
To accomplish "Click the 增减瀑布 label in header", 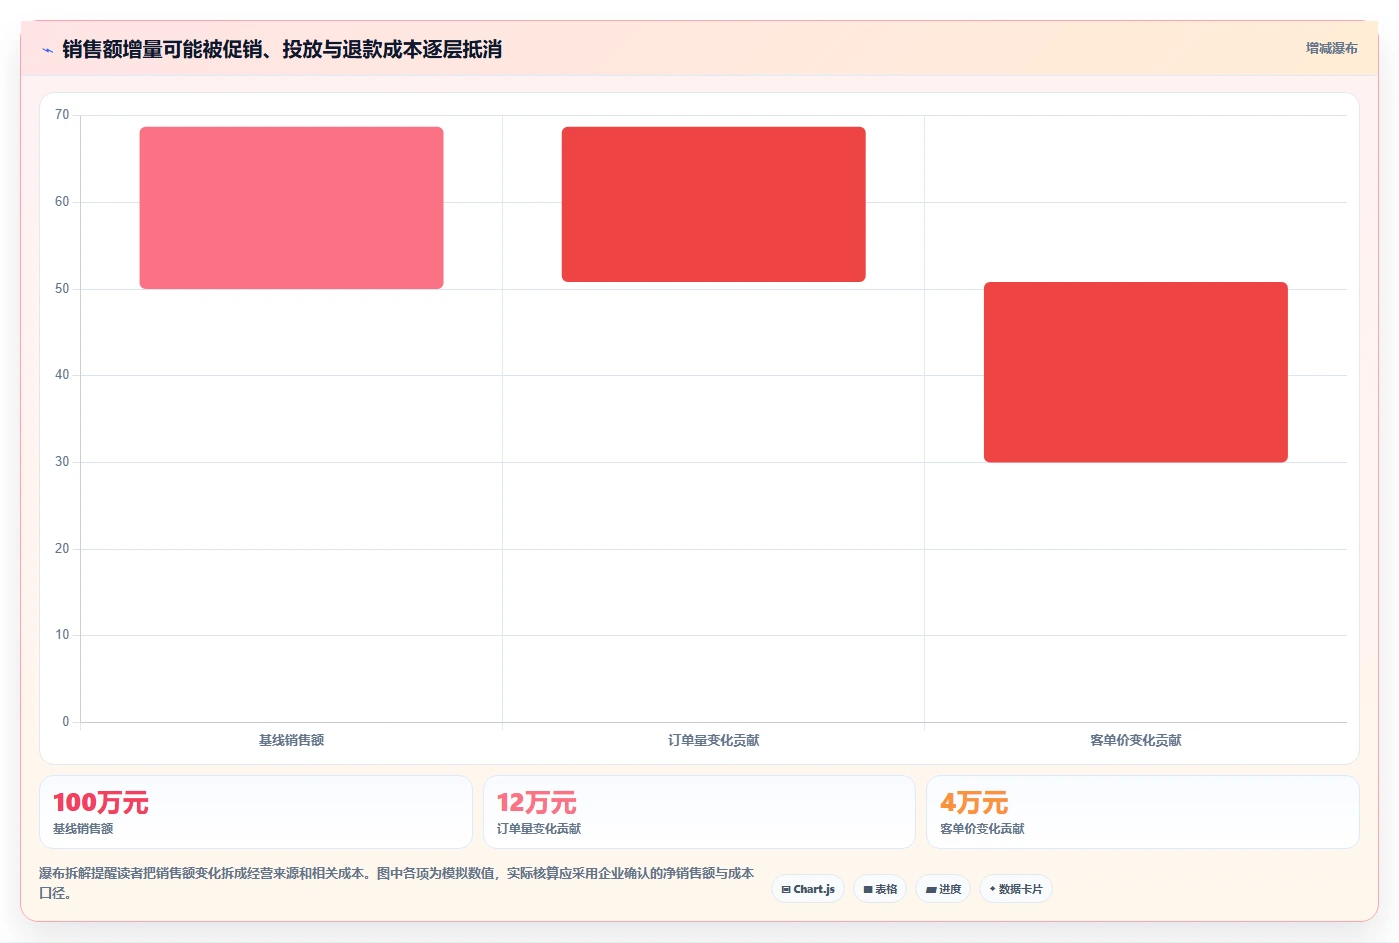I will (1331, 48).
